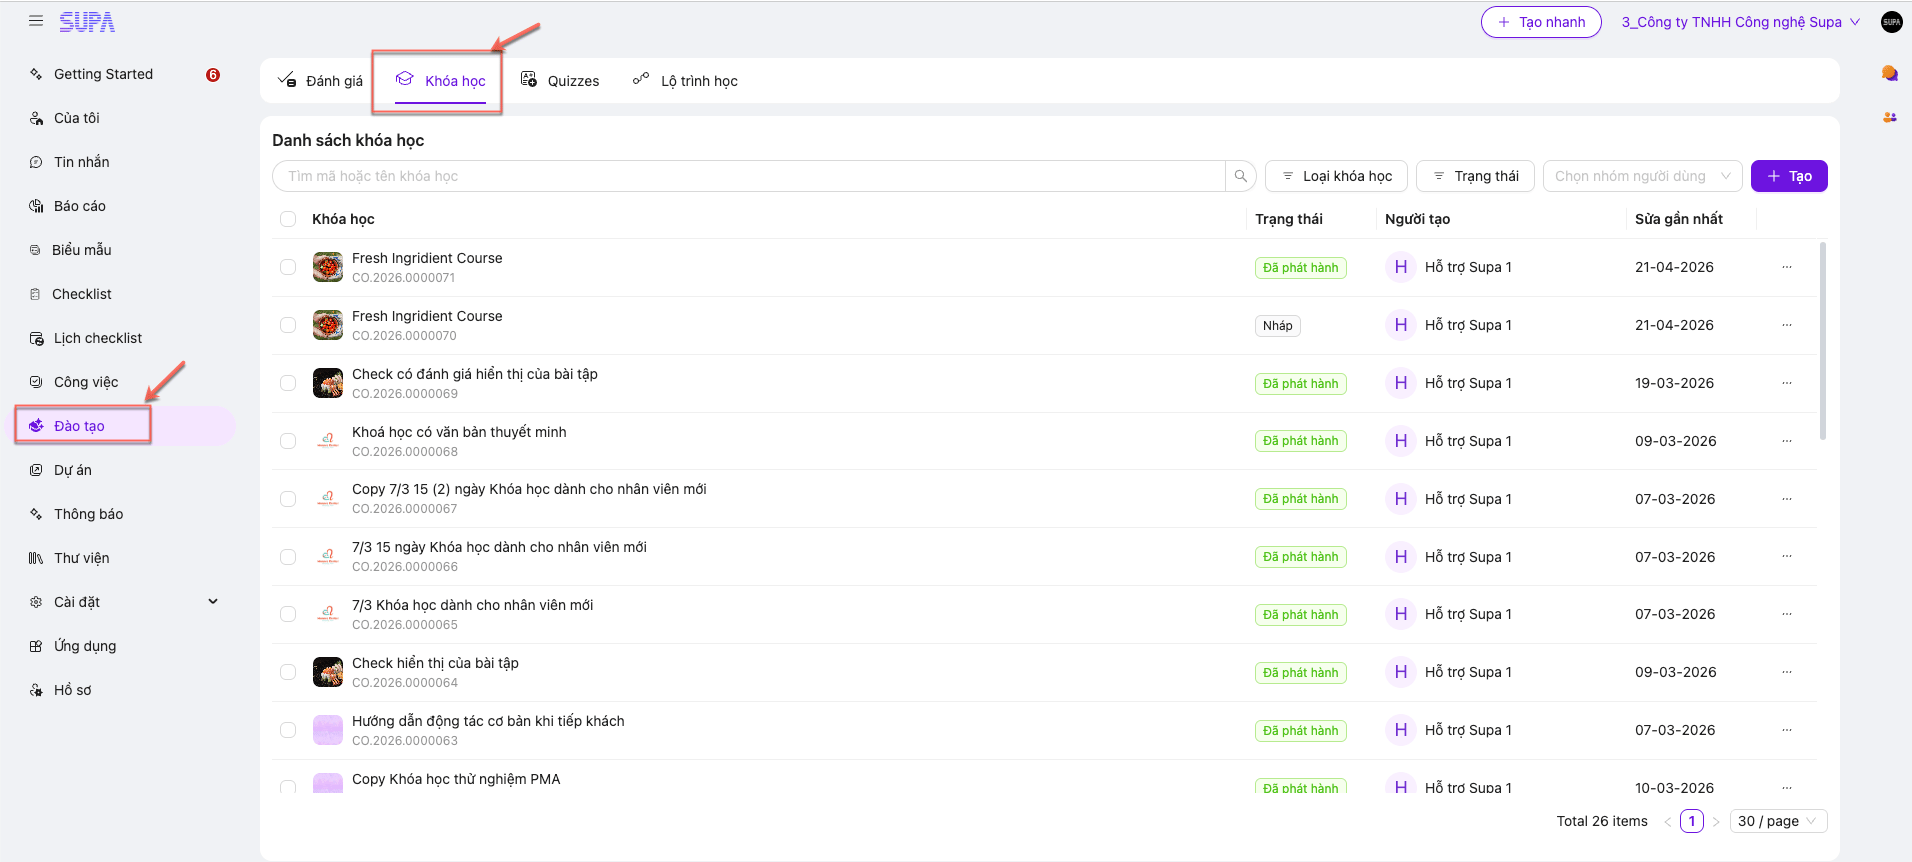Open more options for course CO.2026.0000069
Viewport: 1912px width, 862px height.
pos(1787,383)
